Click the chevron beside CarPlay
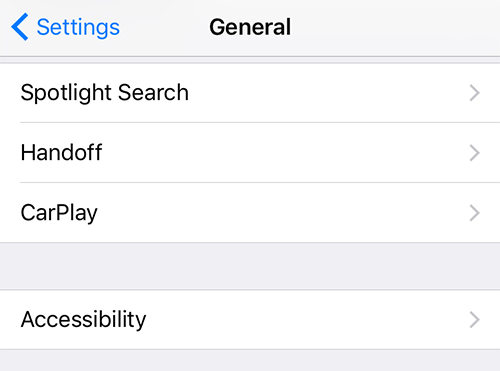This screenshot has height=371, width=500. 475,213
